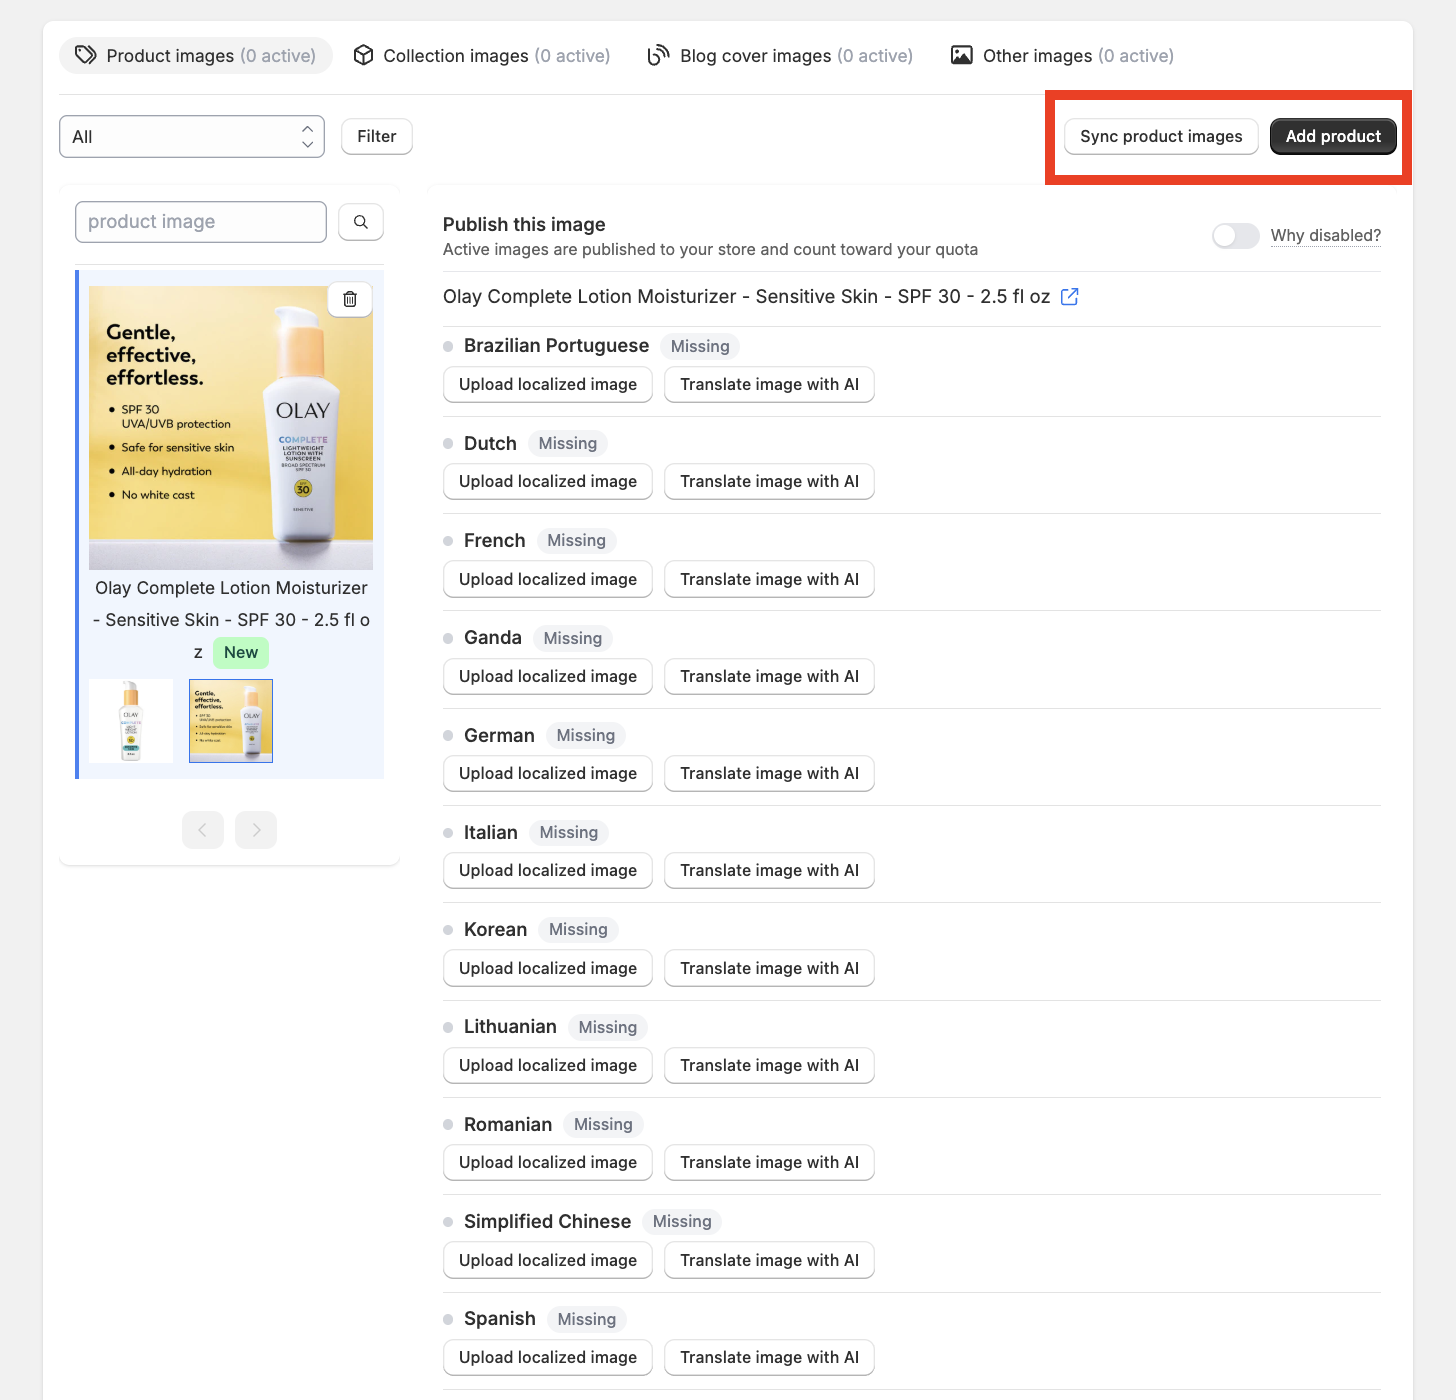Click the Missing badge next to Korean
The height and width of the screenshot is (1400, 1456).
pyautogui.click(x=578, y=930)
